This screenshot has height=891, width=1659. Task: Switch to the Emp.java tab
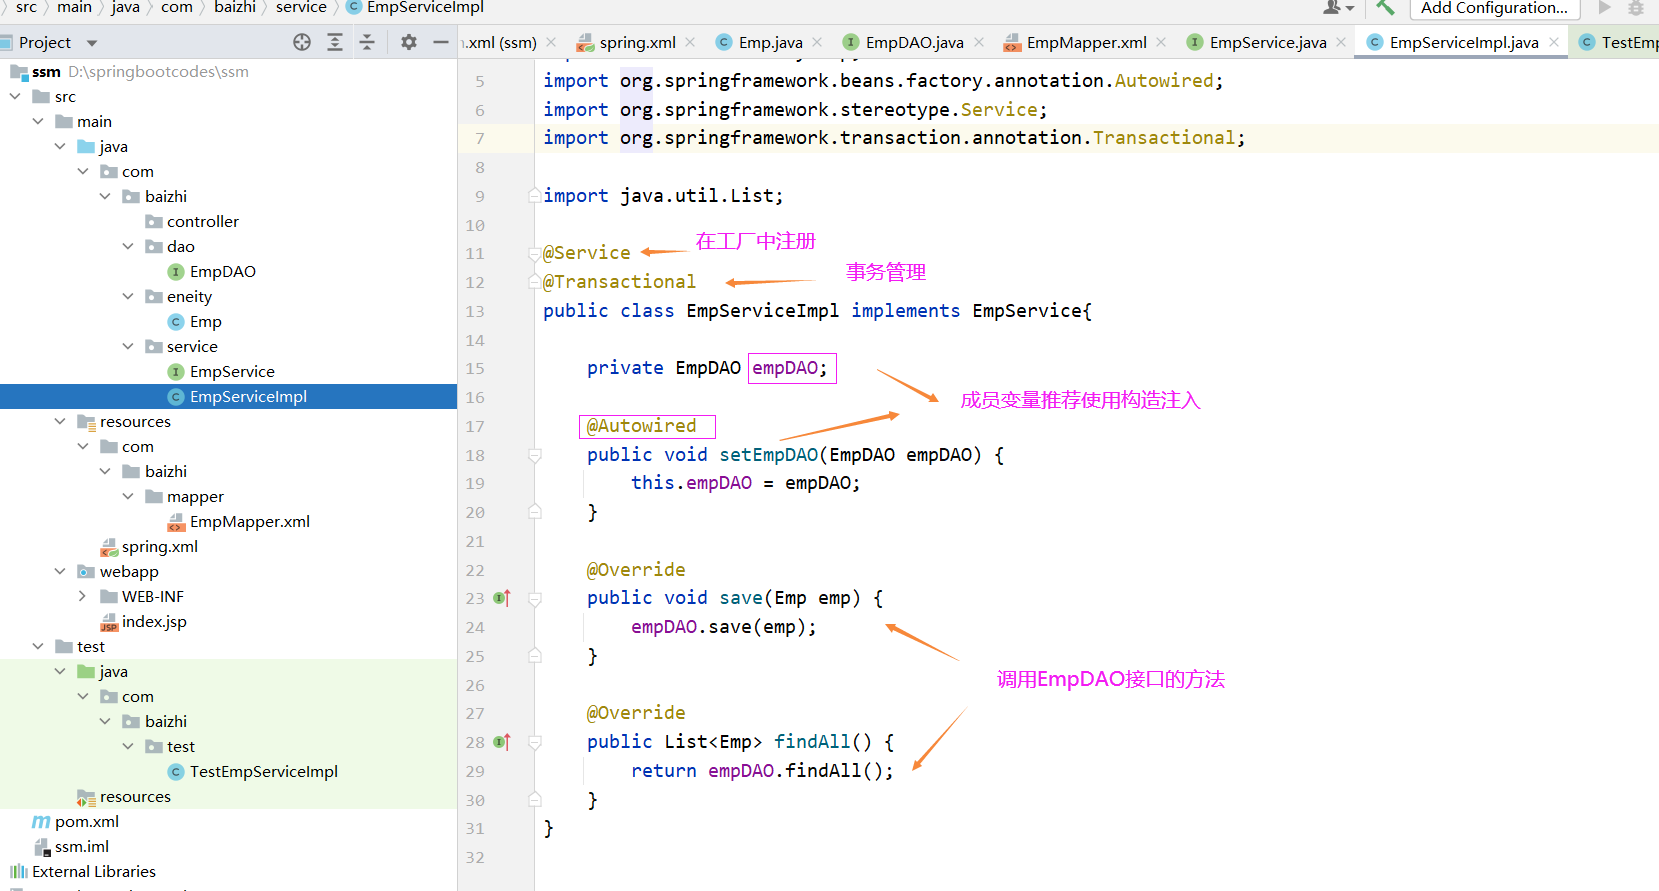(x=770, y=42)
